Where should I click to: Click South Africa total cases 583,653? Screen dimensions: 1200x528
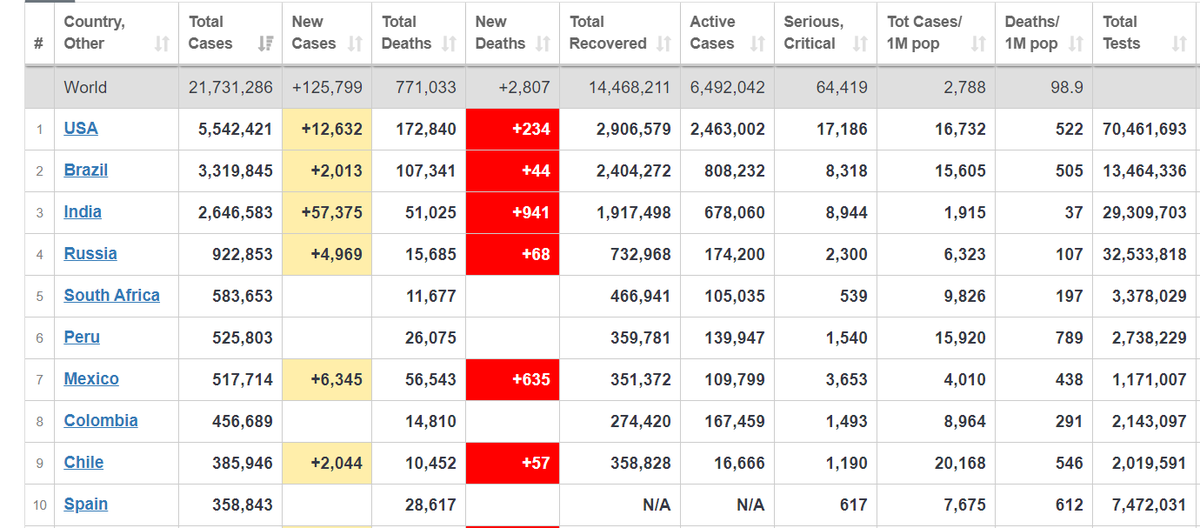click(242, 296)
